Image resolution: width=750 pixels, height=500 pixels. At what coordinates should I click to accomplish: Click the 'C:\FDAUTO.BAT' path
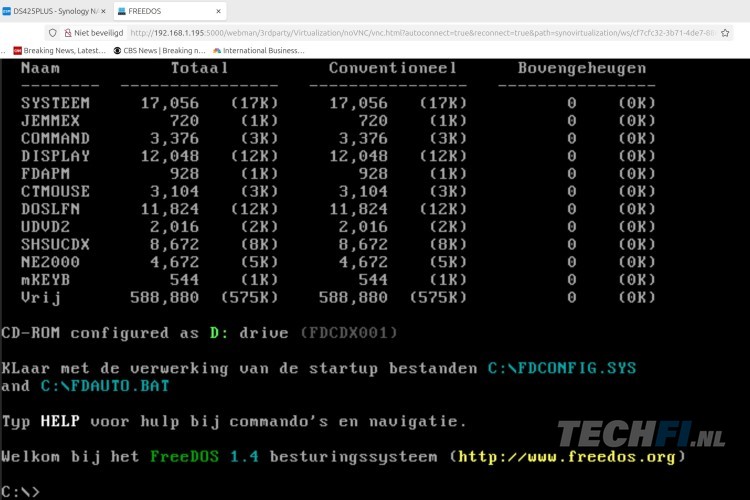click(x=105, y=386)
